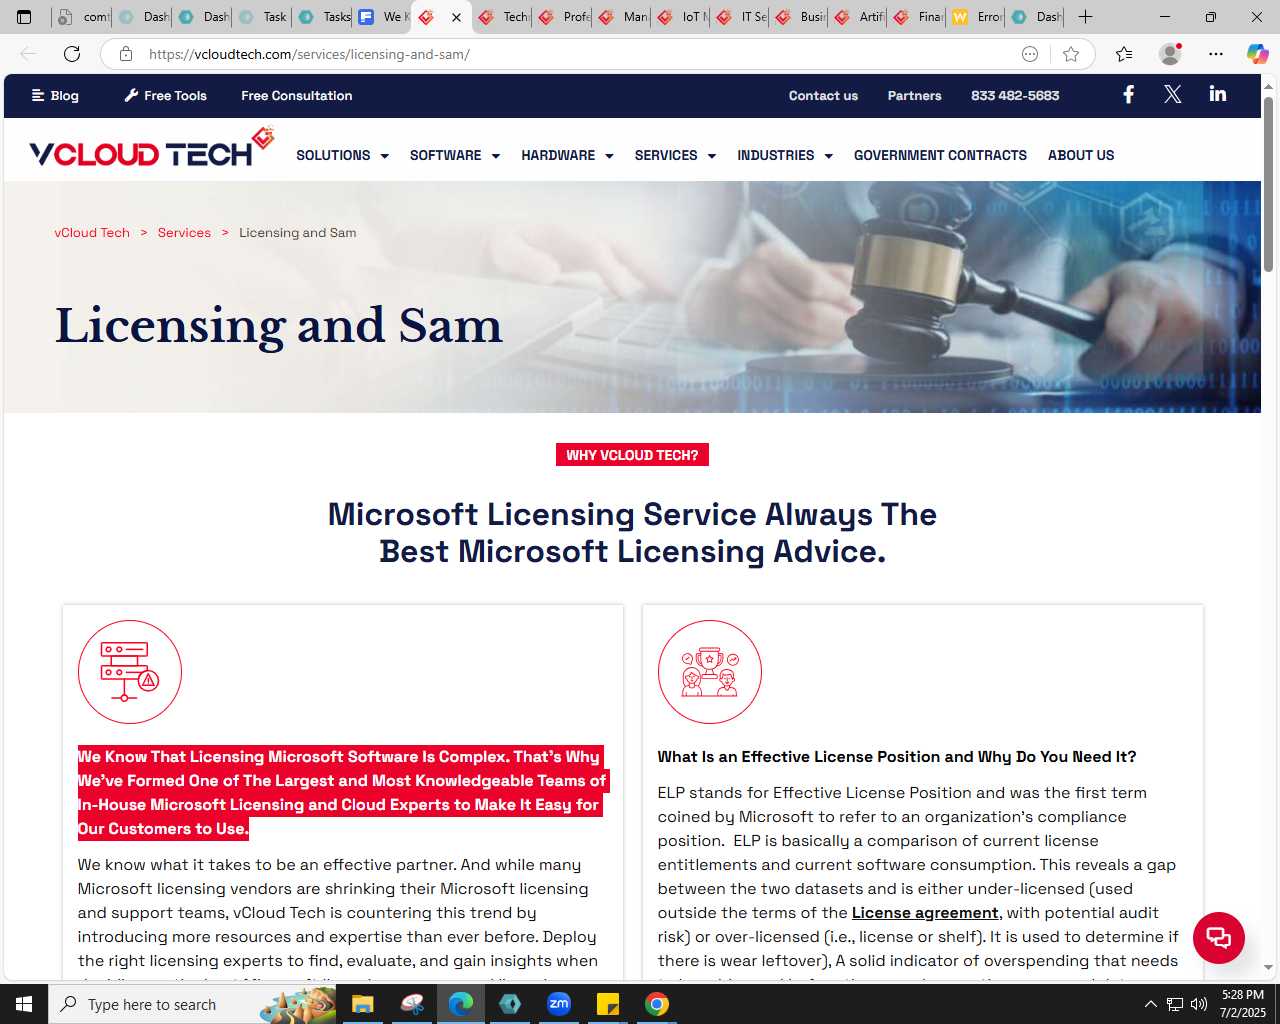The image size is (1280, 1024).
Task: Switch to the Tech browser tab
Action: tap(503, 17)
